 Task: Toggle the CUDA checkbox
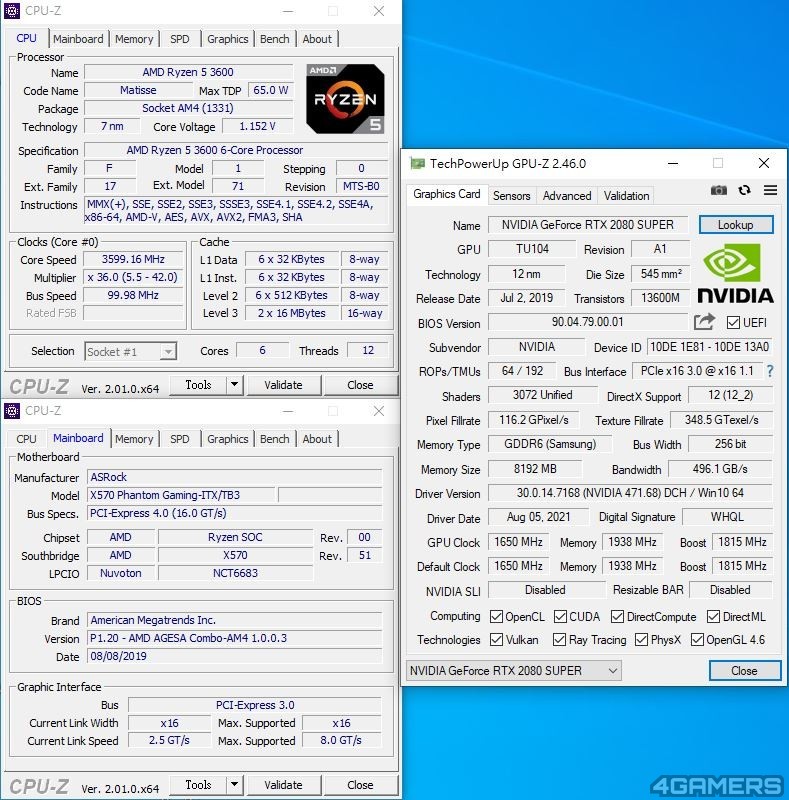click(560, 616)
